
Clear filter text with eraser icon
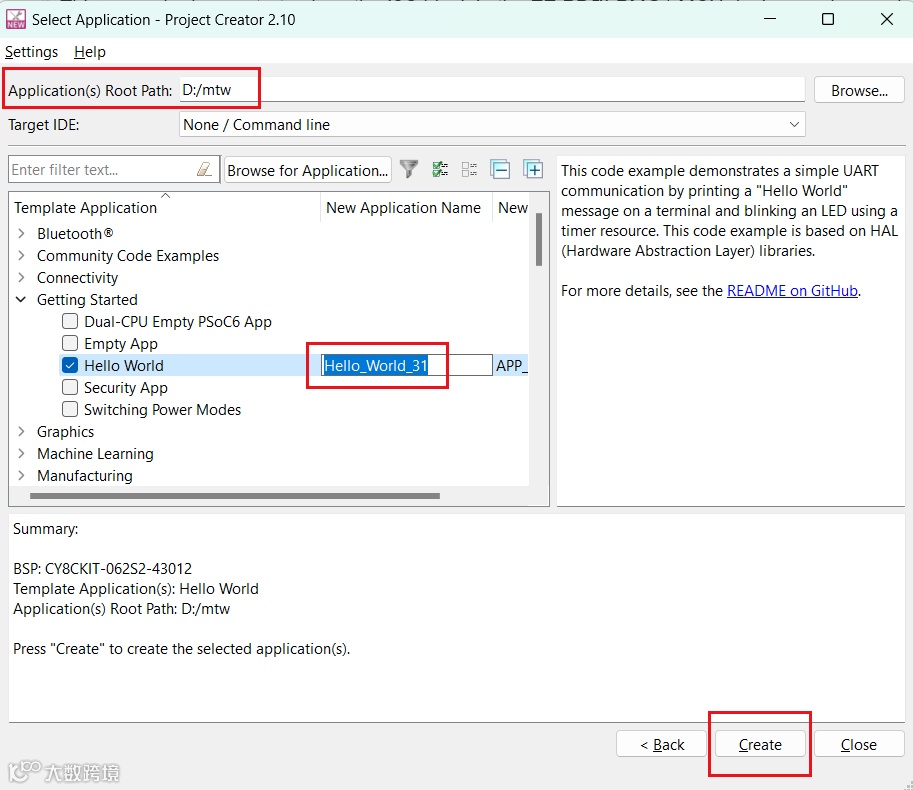pyautogui.click(x=204, y=169)
